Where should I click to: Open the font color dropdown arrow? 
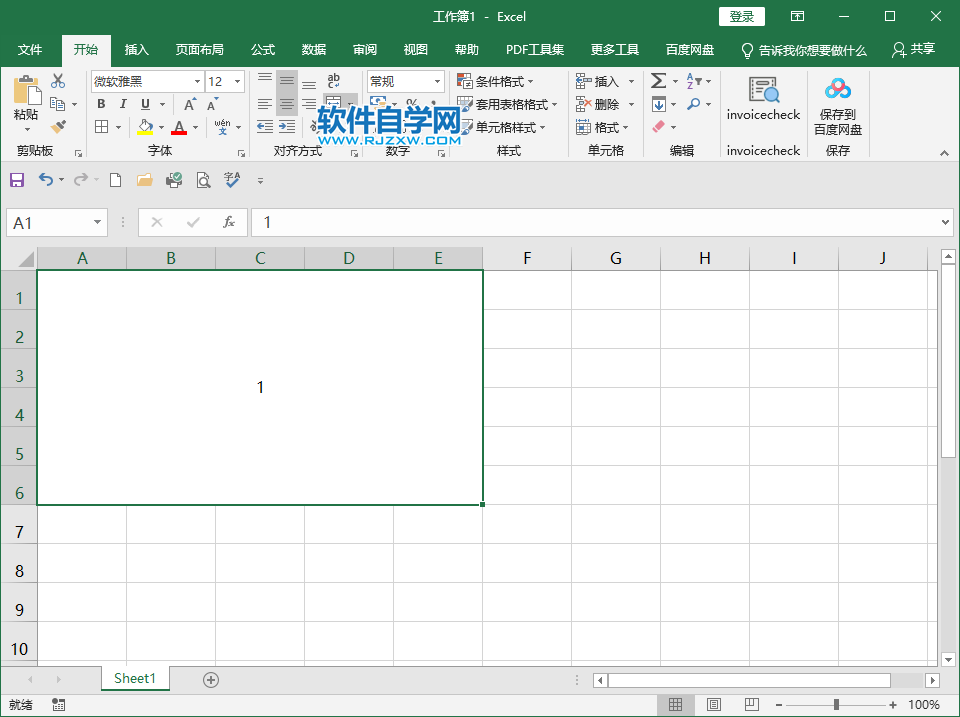193,127
